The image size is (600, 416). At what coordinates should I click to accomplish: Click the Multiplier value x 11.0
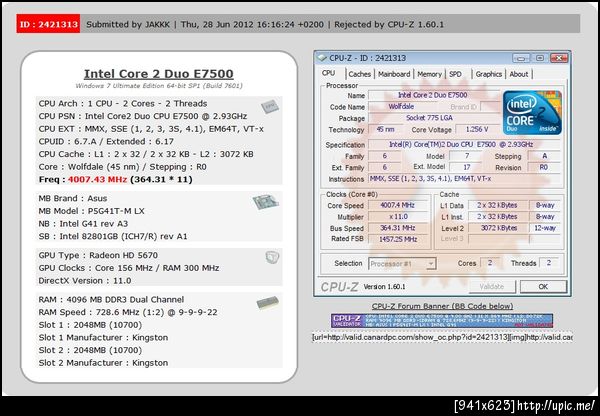click(398, 217)
